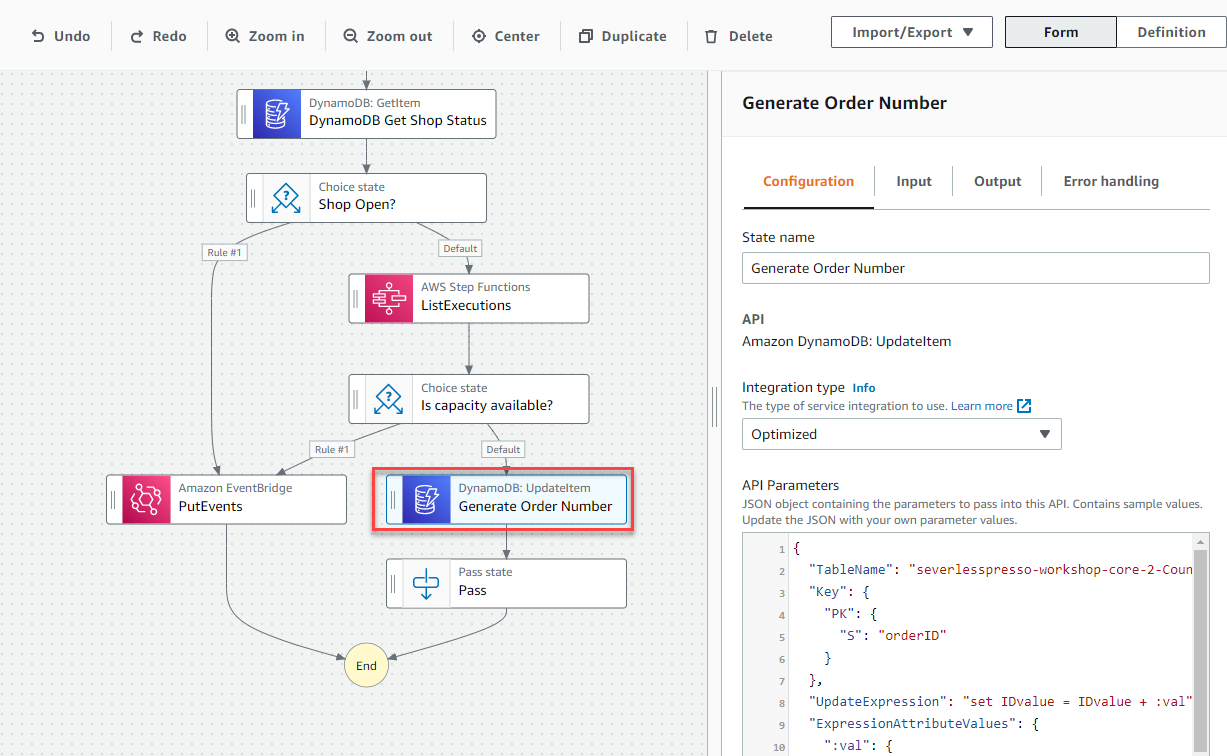Click the Rule #1 label under Shop Open?

coord(224,252)
